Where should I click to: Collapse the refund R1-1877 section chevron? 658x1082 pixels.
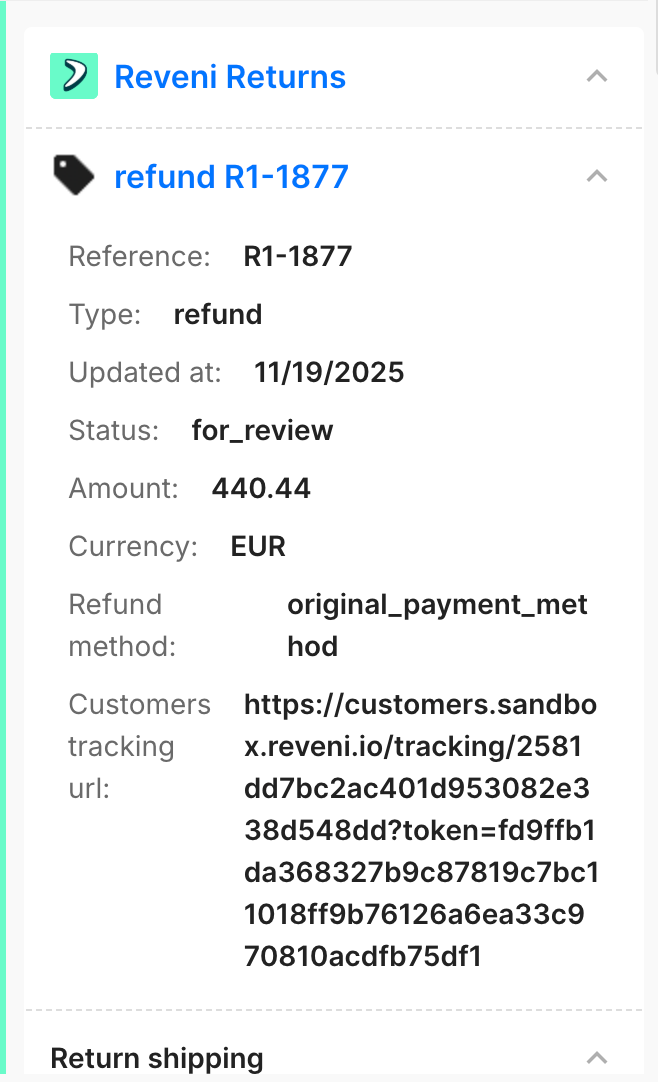coord(597,176)
